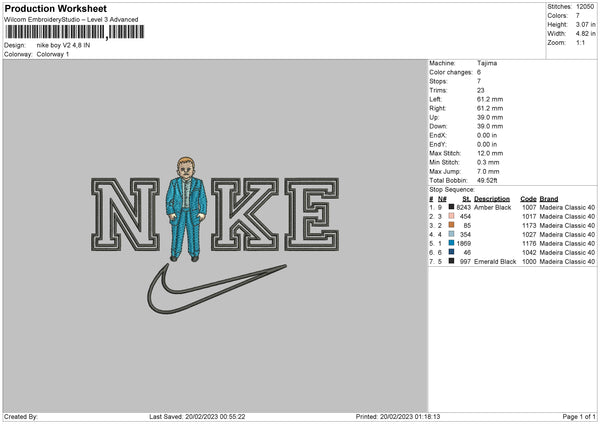Click the Machine value 'Tajima'
The height and width of the screenshot is (424, 600).
pos(487,63)
